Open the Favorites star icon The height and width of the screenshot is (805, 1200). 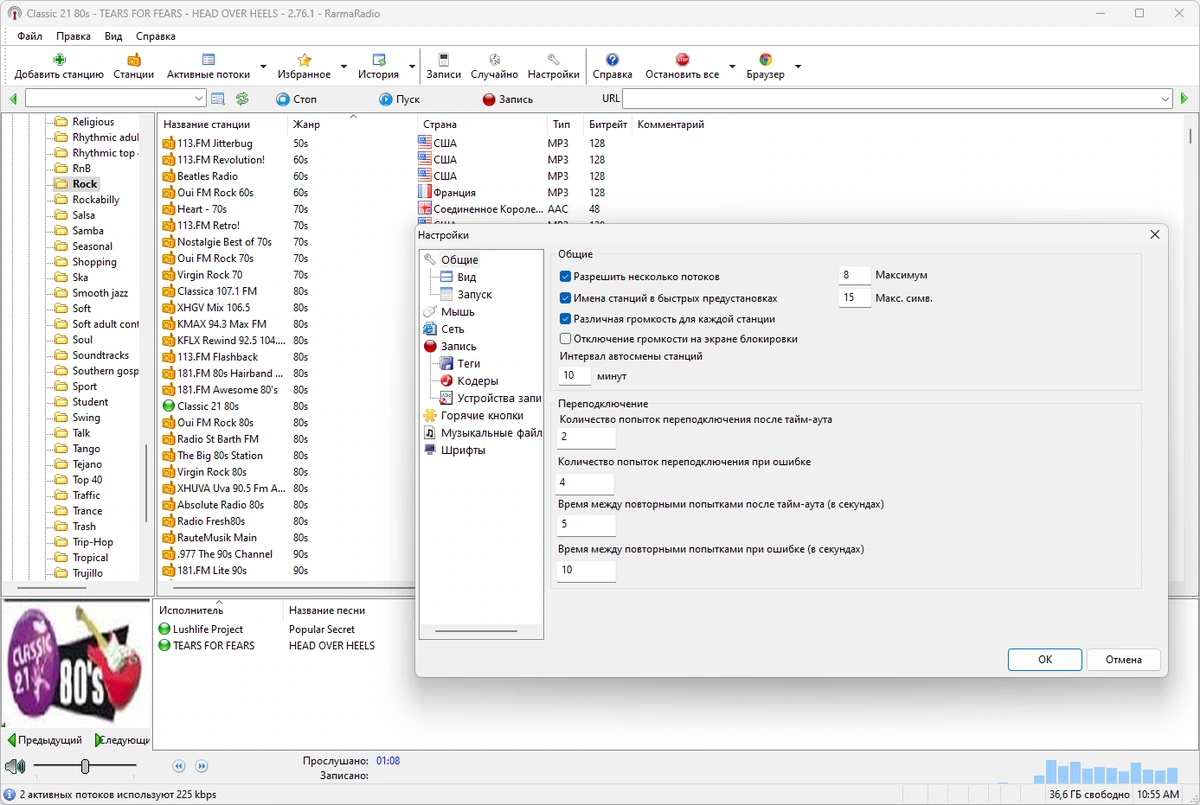(x=305, y=60)
